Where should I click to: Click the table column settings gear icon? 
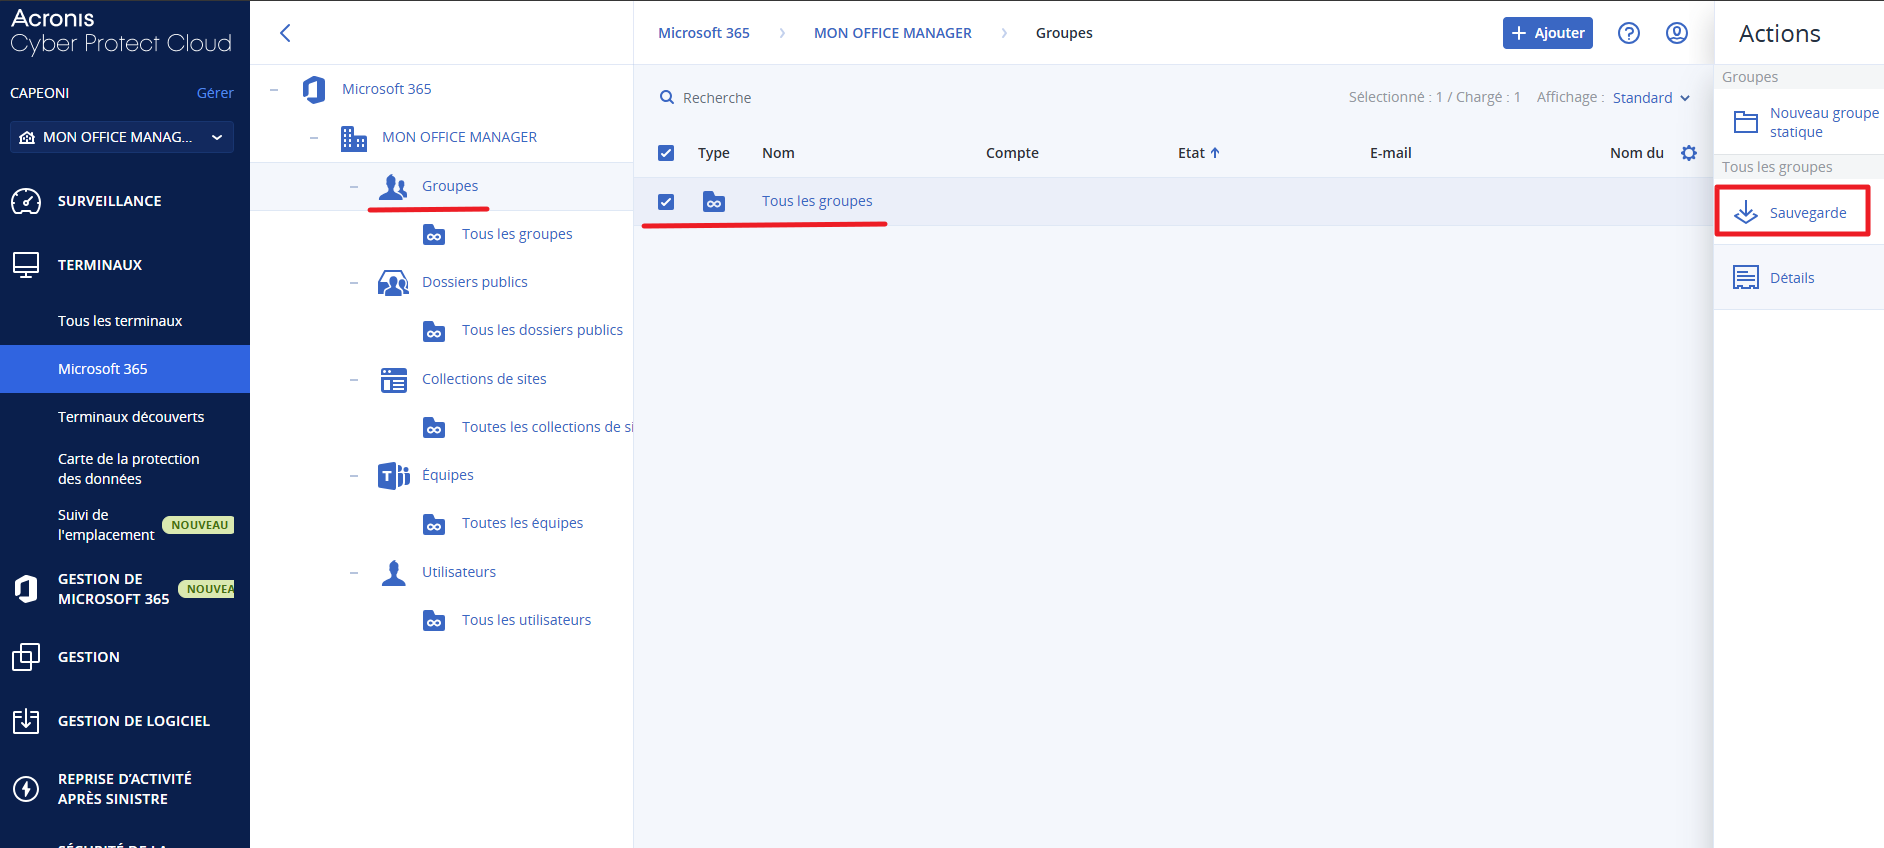(x=1689, y=153)
